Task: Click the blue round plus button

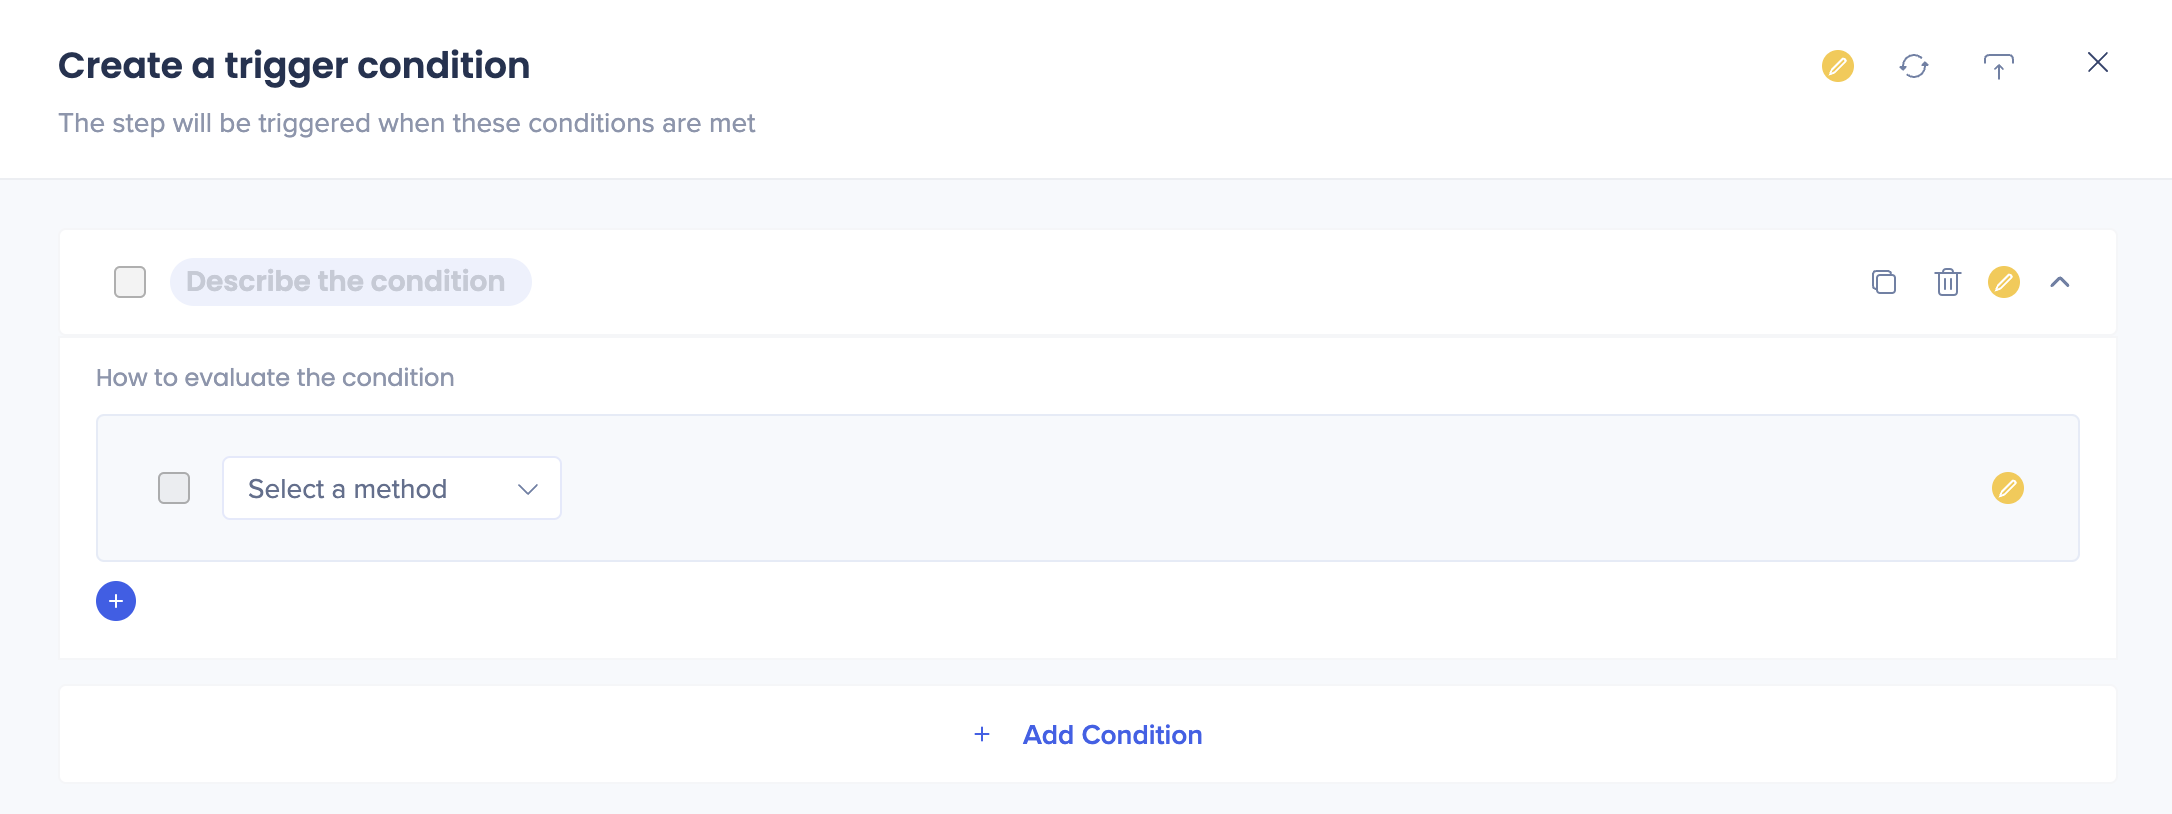Action: pyautogui.click(x=116, y=601)
